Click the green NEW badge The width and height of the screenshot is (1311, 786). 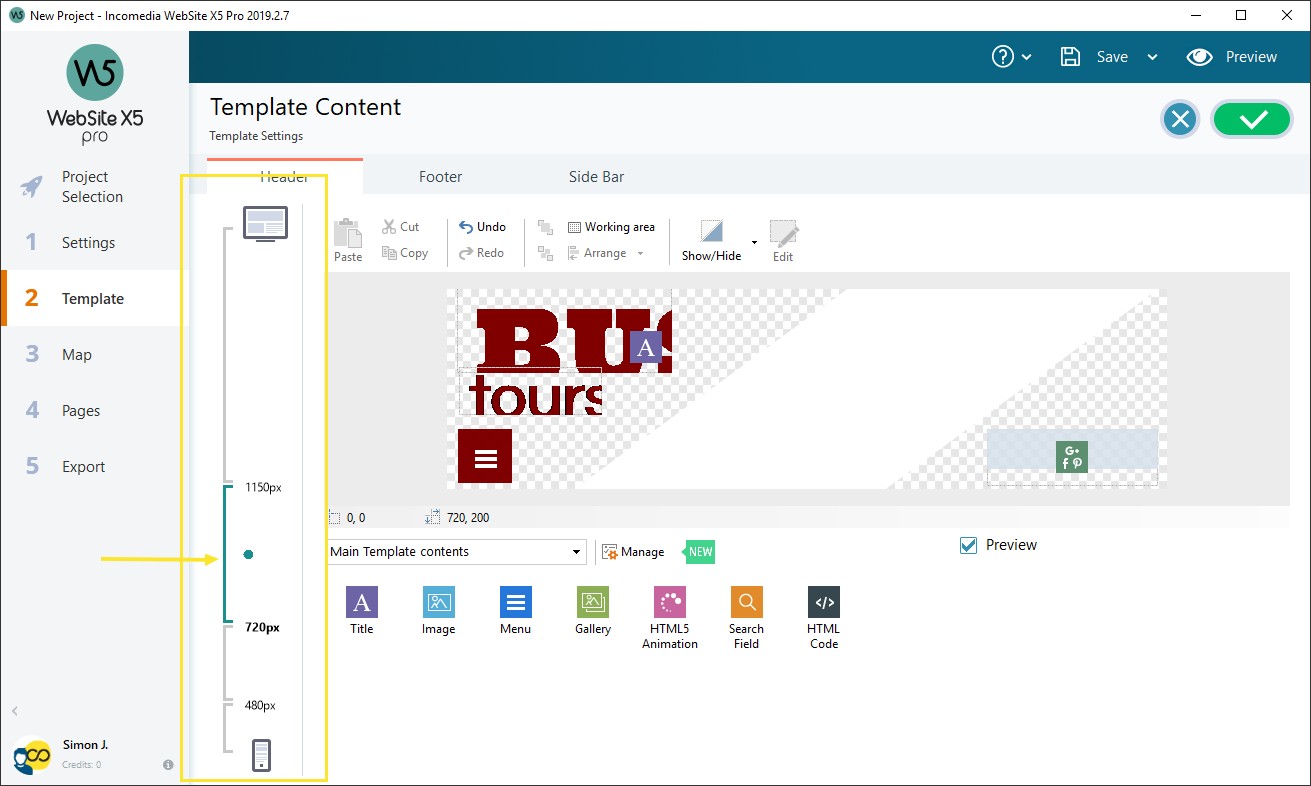[699, 552]
